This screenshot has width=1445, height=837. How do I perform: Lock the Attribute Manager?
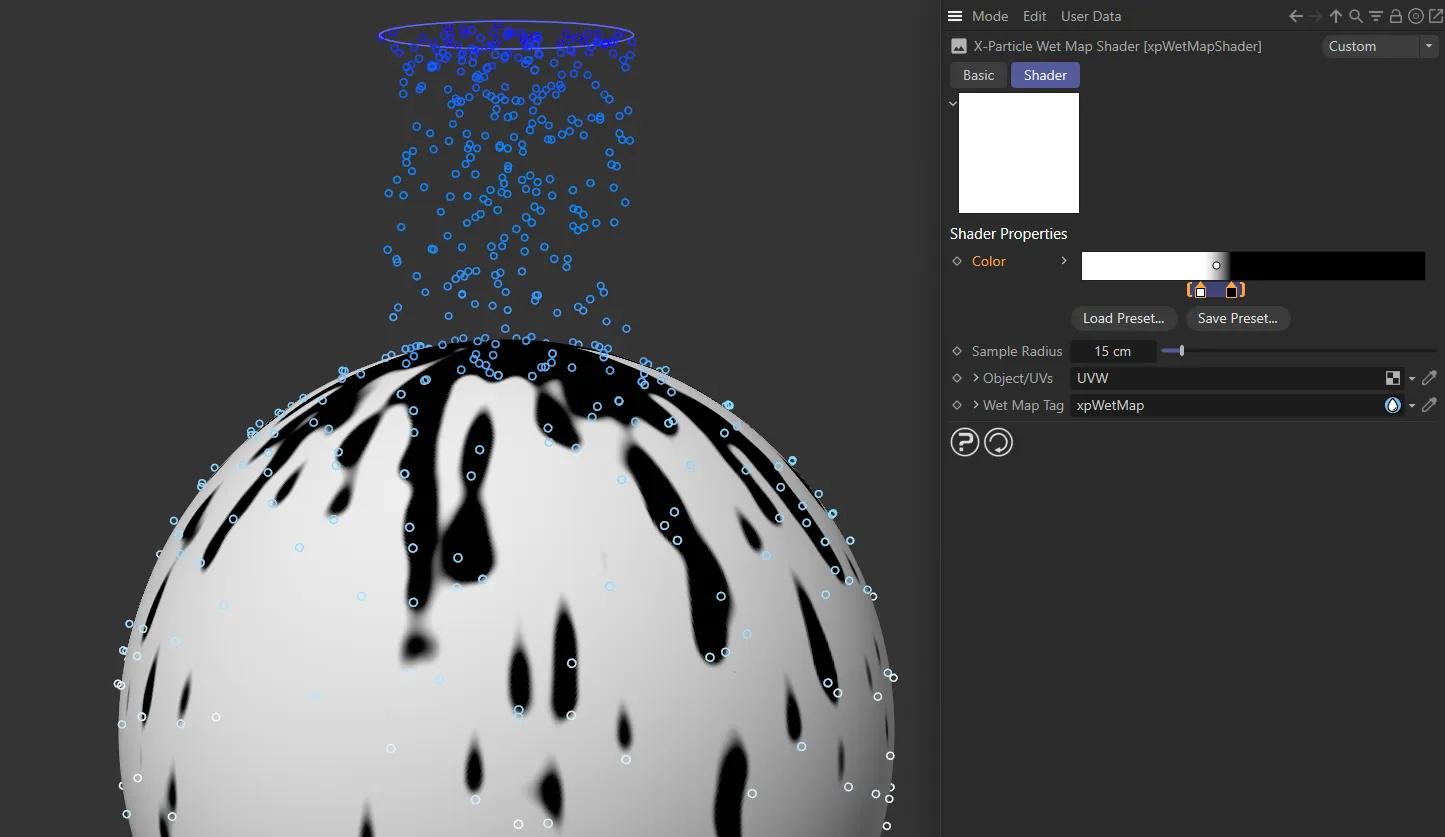click(1395, 16)
